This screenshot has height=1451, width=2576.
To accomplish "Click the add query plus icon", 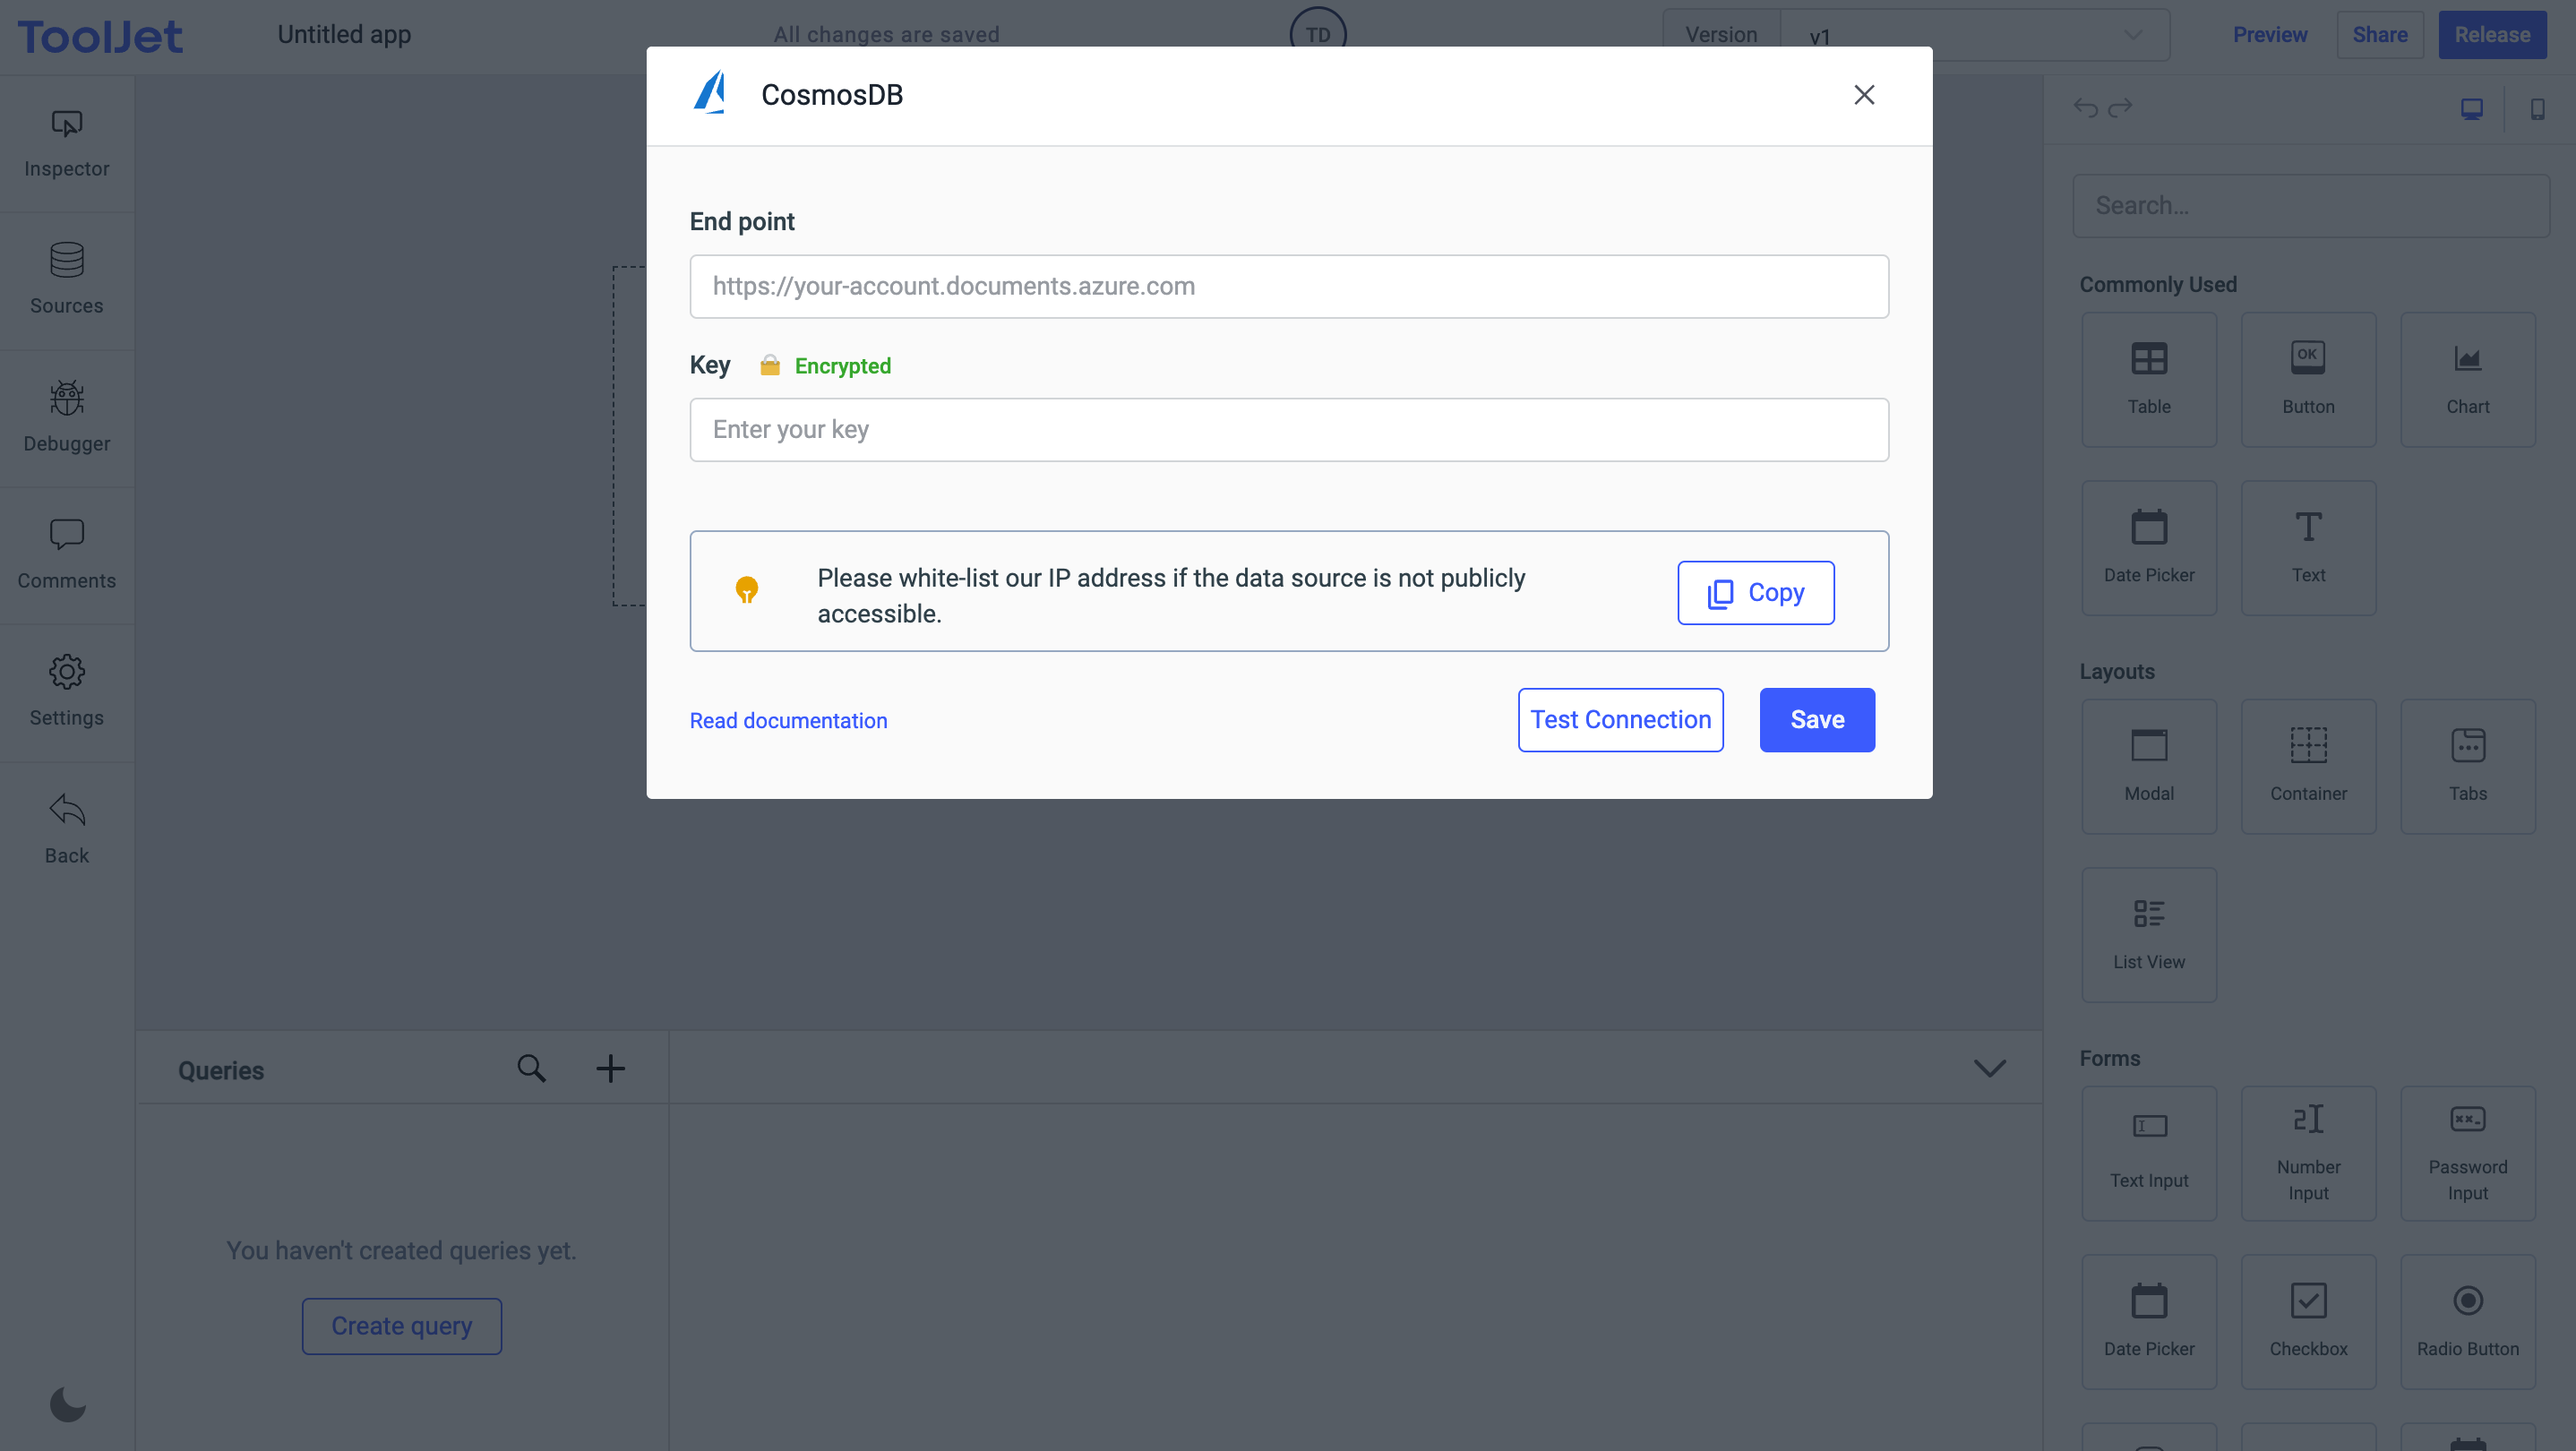I will point(610,1068).
